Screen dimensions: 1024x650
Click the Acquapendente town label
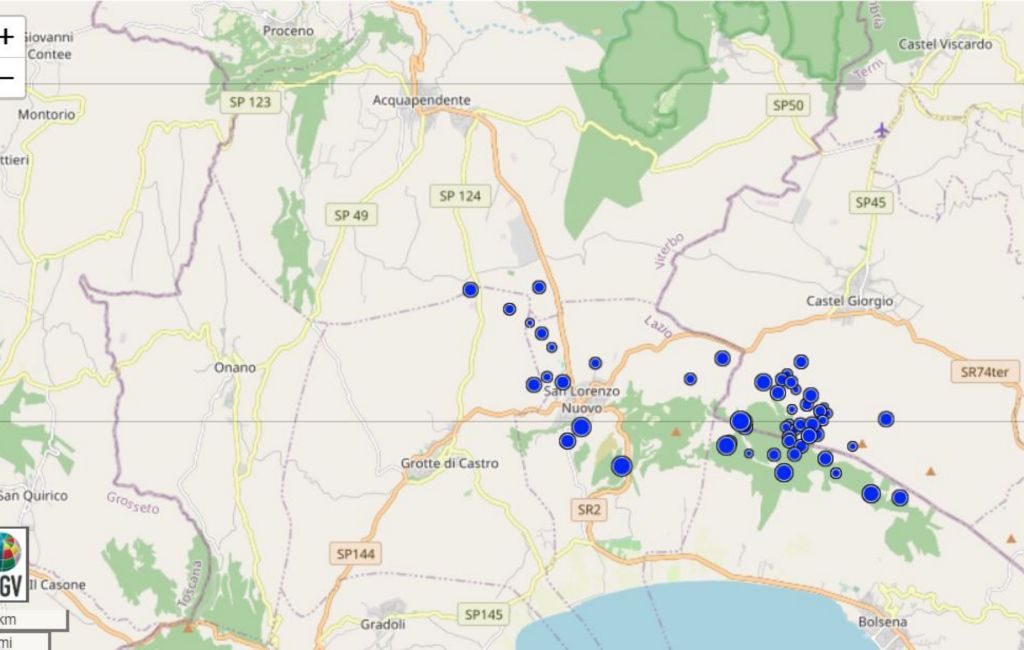[421, 100]
